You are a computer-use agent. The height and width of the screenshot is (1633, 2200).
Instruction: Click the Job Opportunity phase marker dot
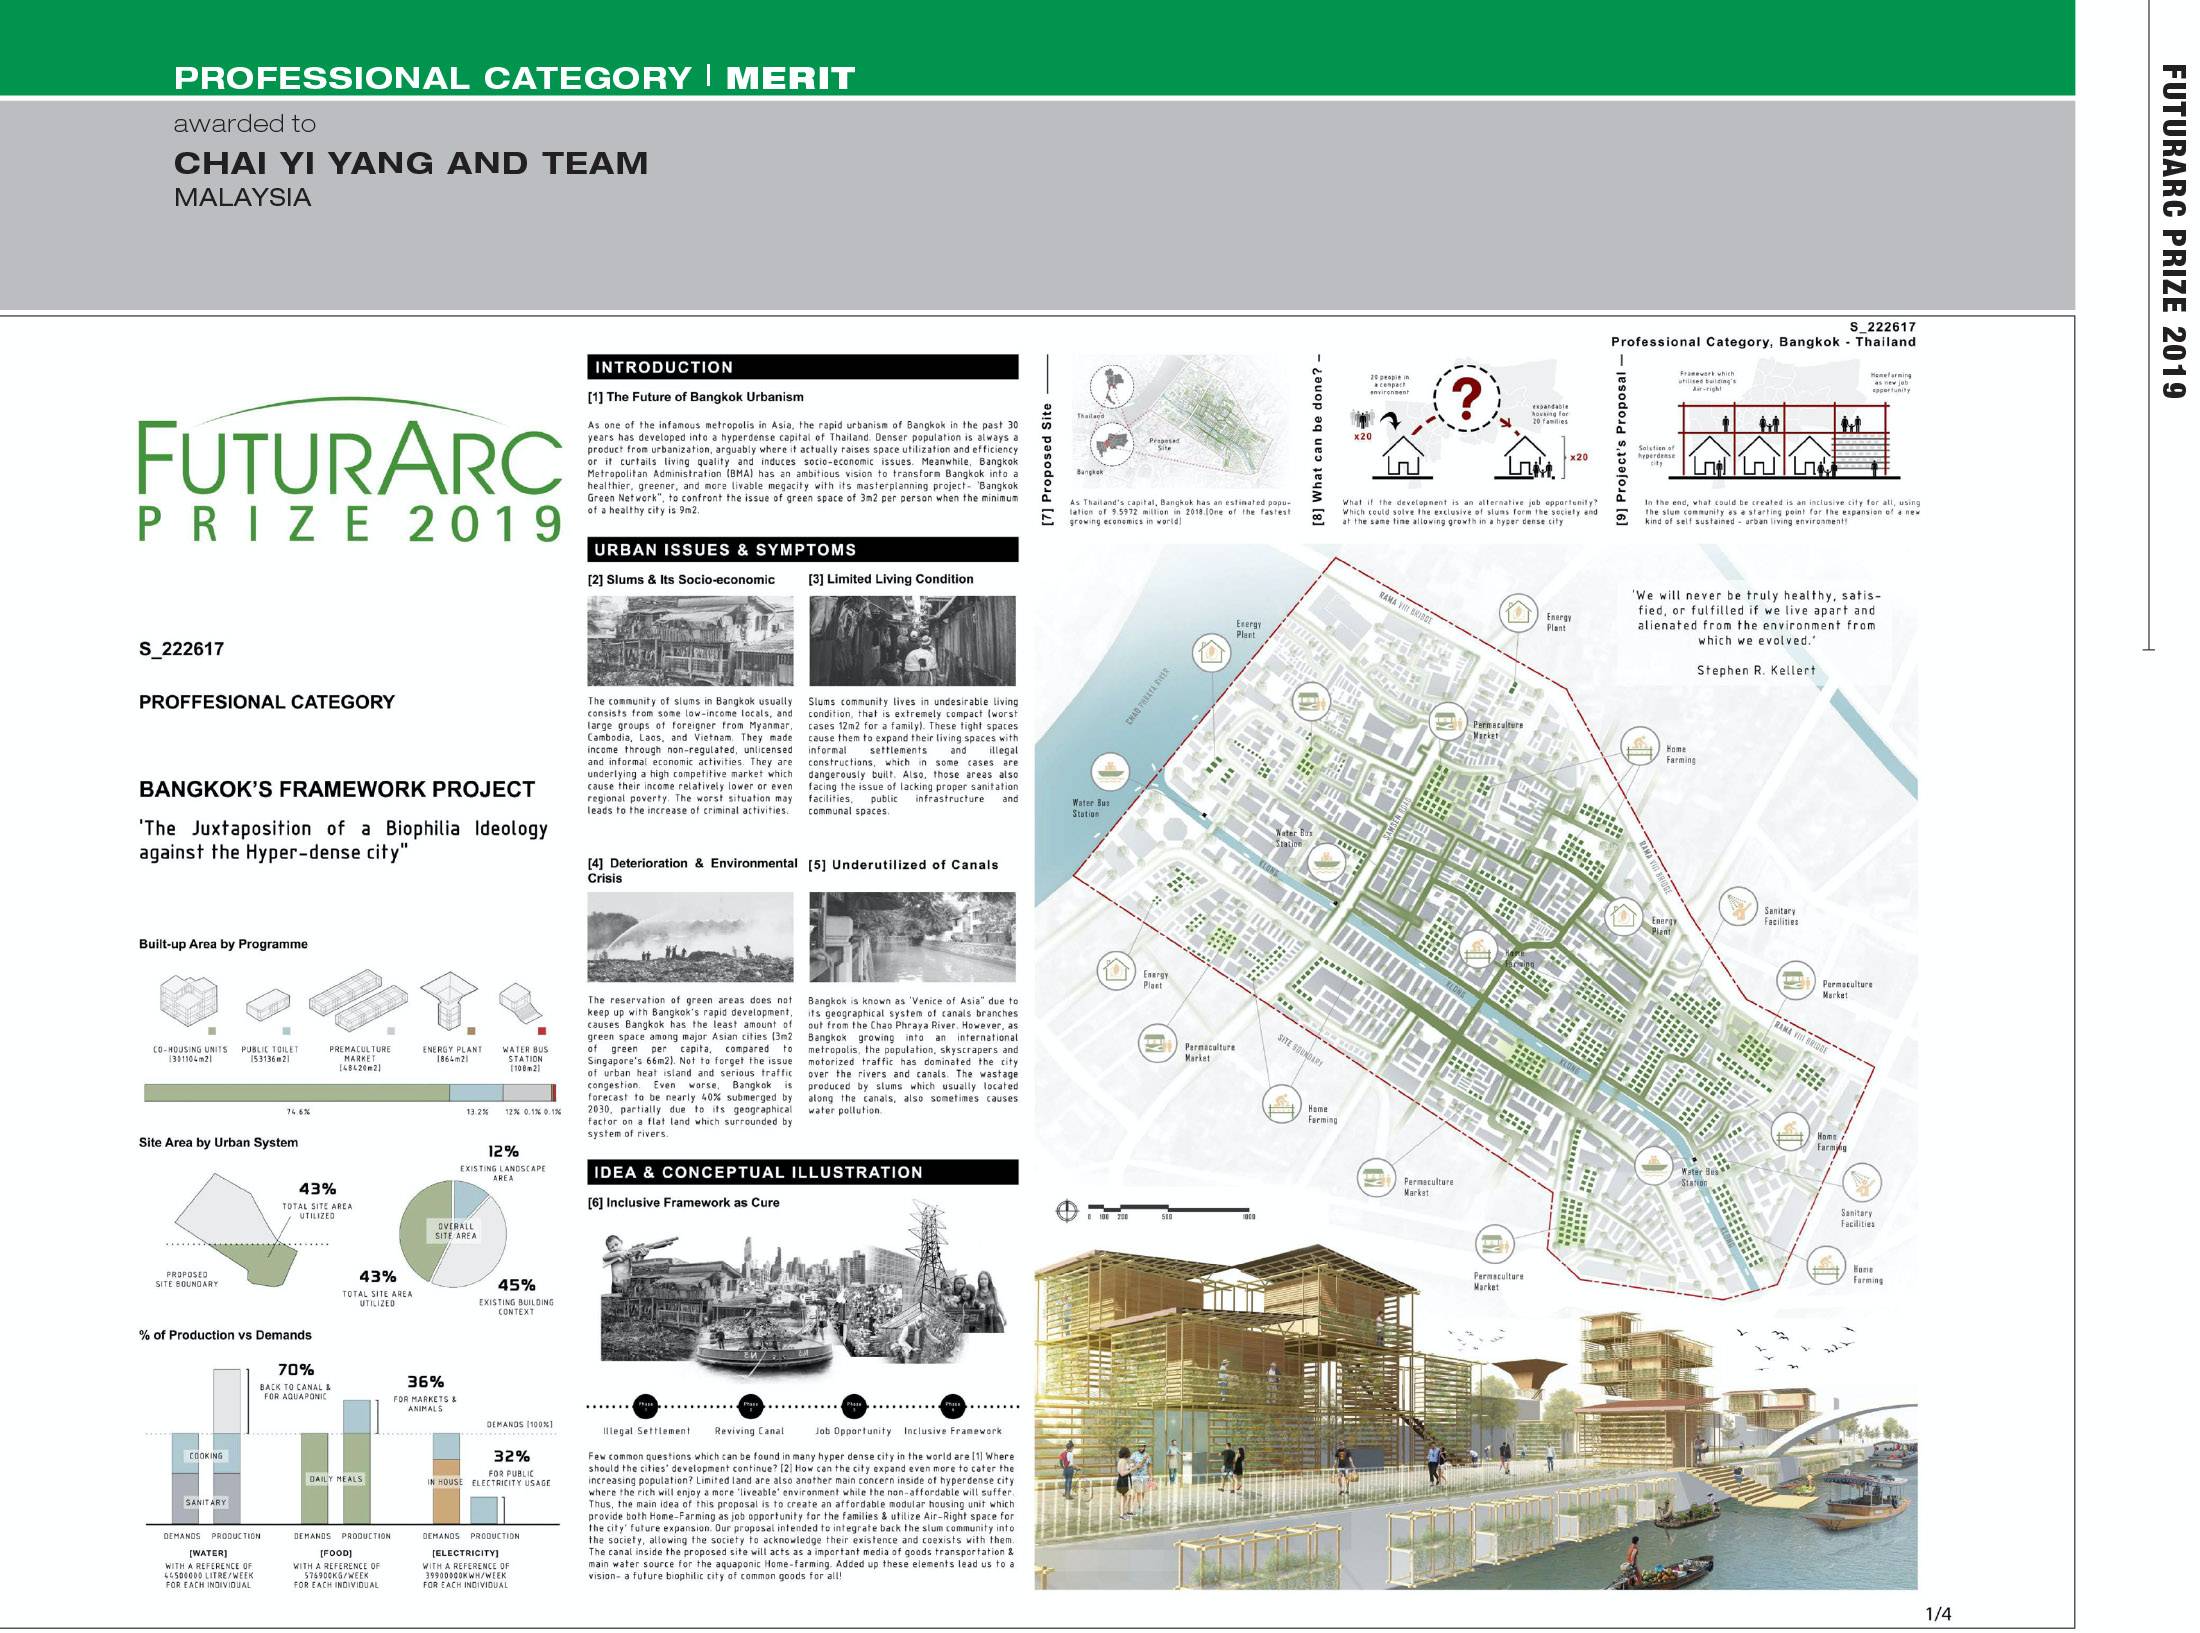[853, 1404]
